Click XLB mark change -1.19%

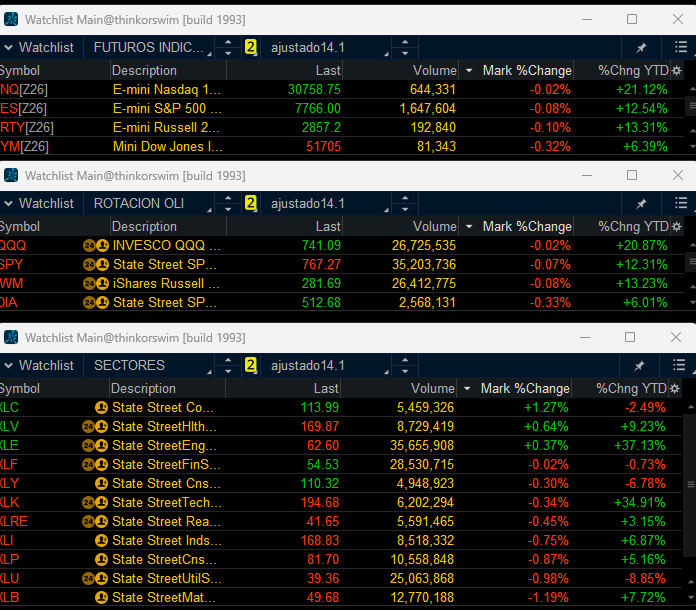pyautogui.click(x=548, y=598)
